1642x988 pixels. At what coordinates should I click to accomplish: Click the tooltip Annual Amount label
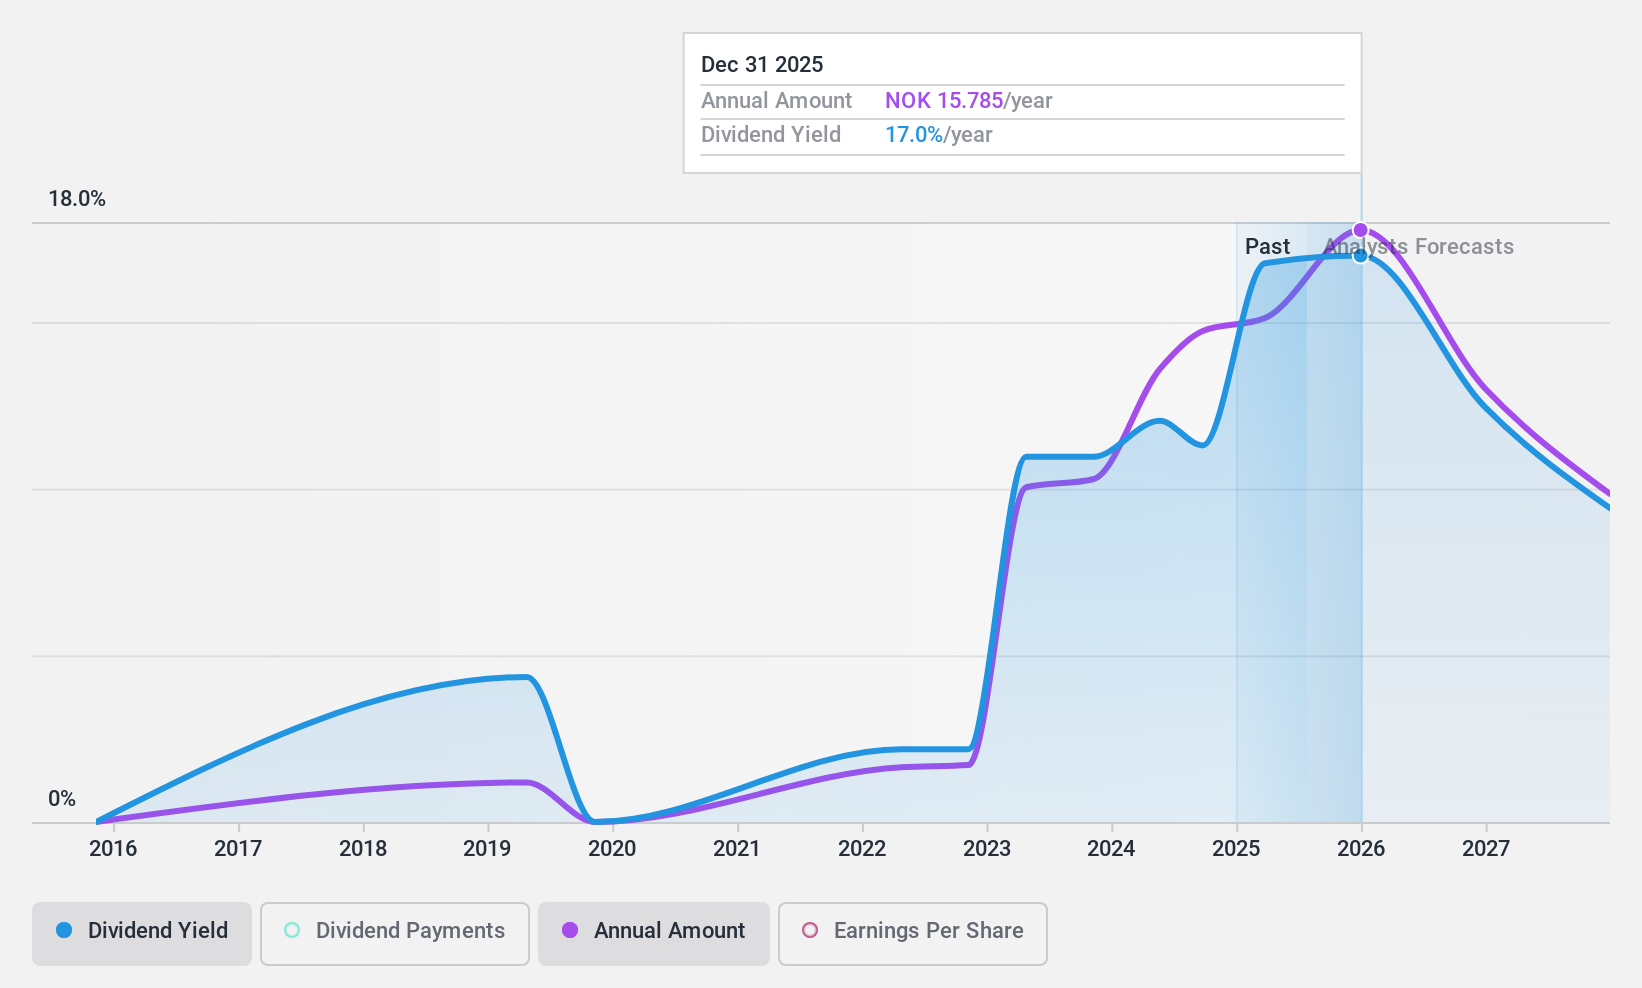click(776, 100)
